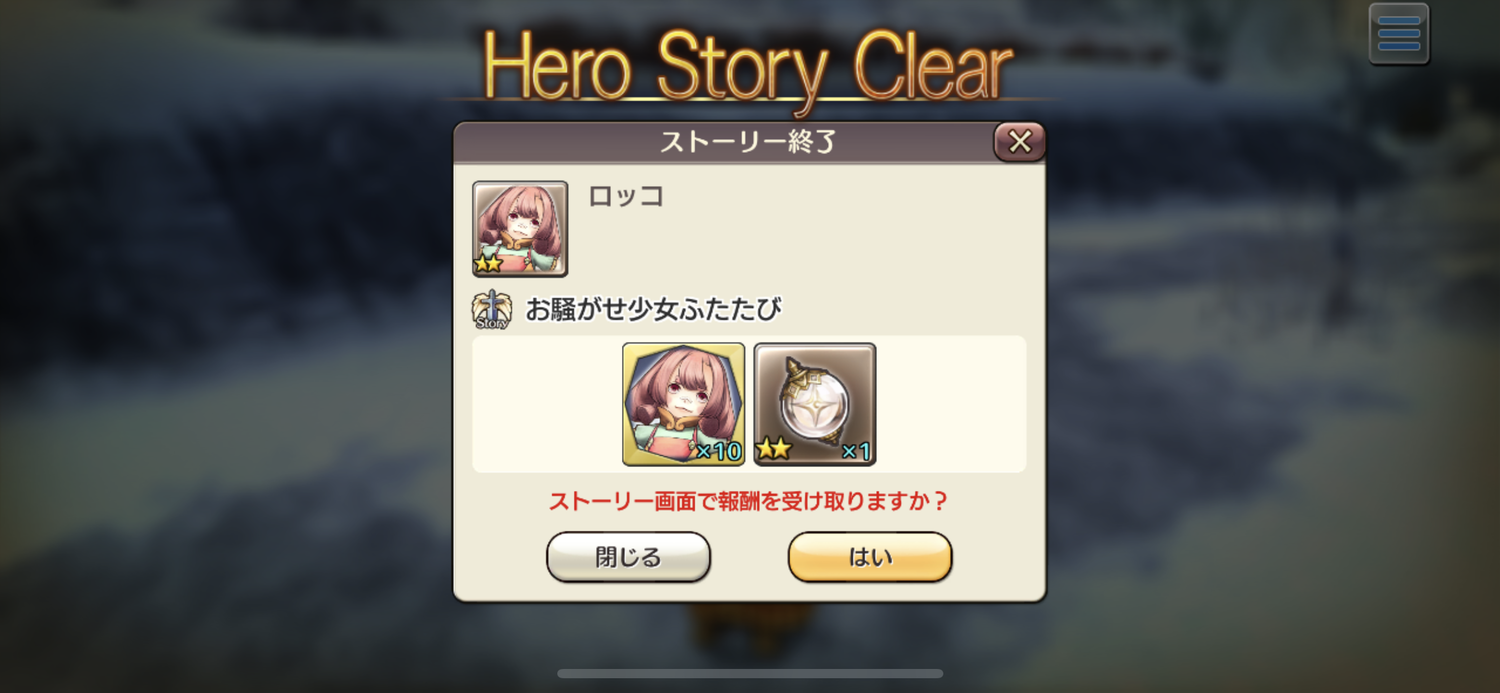1500x693 pixels.
Task: Select the white orb reward item
Action: [815, 404]
